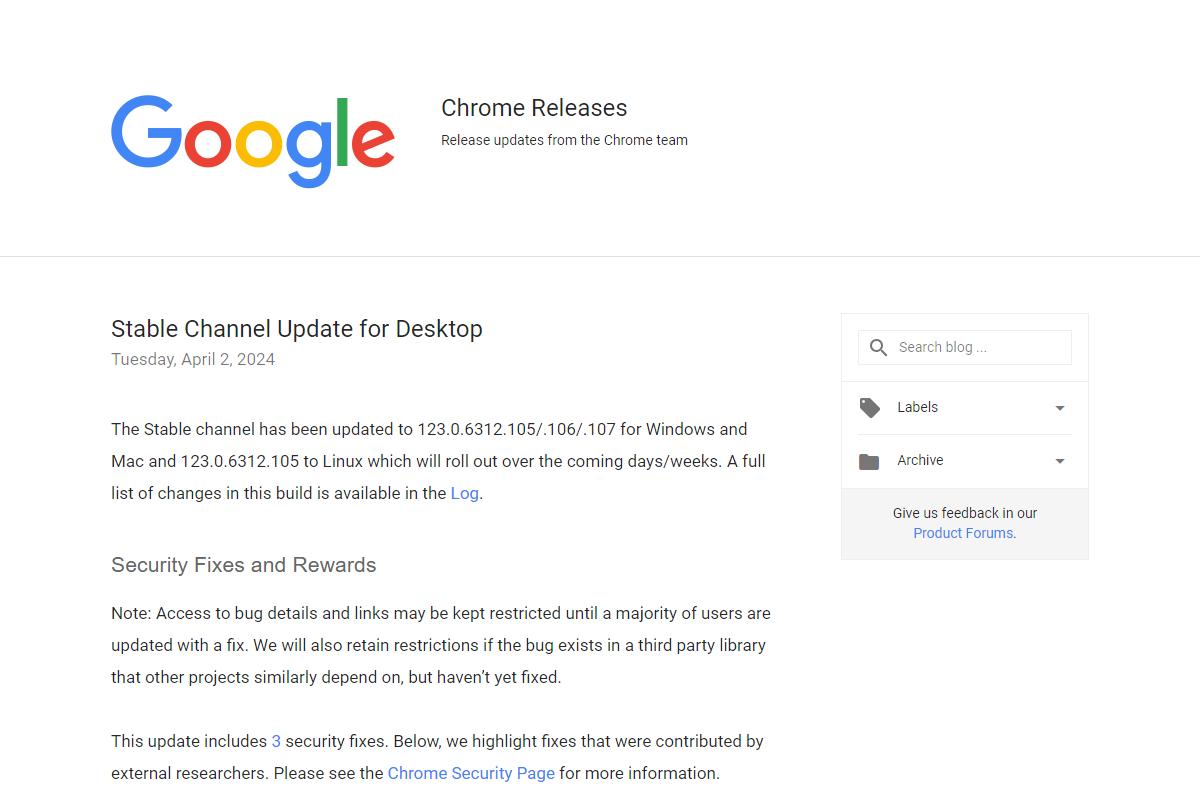
Task: Expand the Archive dropdown arrow
Action: coord(1060,461)
